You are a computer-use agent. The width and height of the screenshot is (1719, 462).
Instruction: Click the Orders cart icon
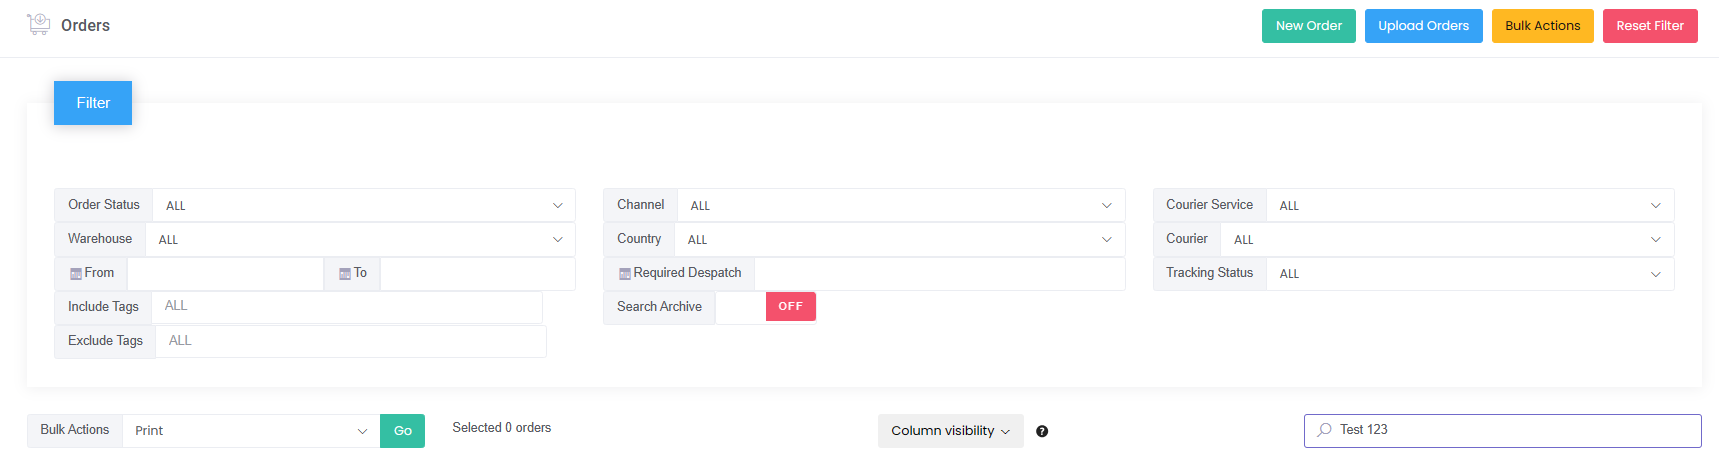(x=38, y=24)
